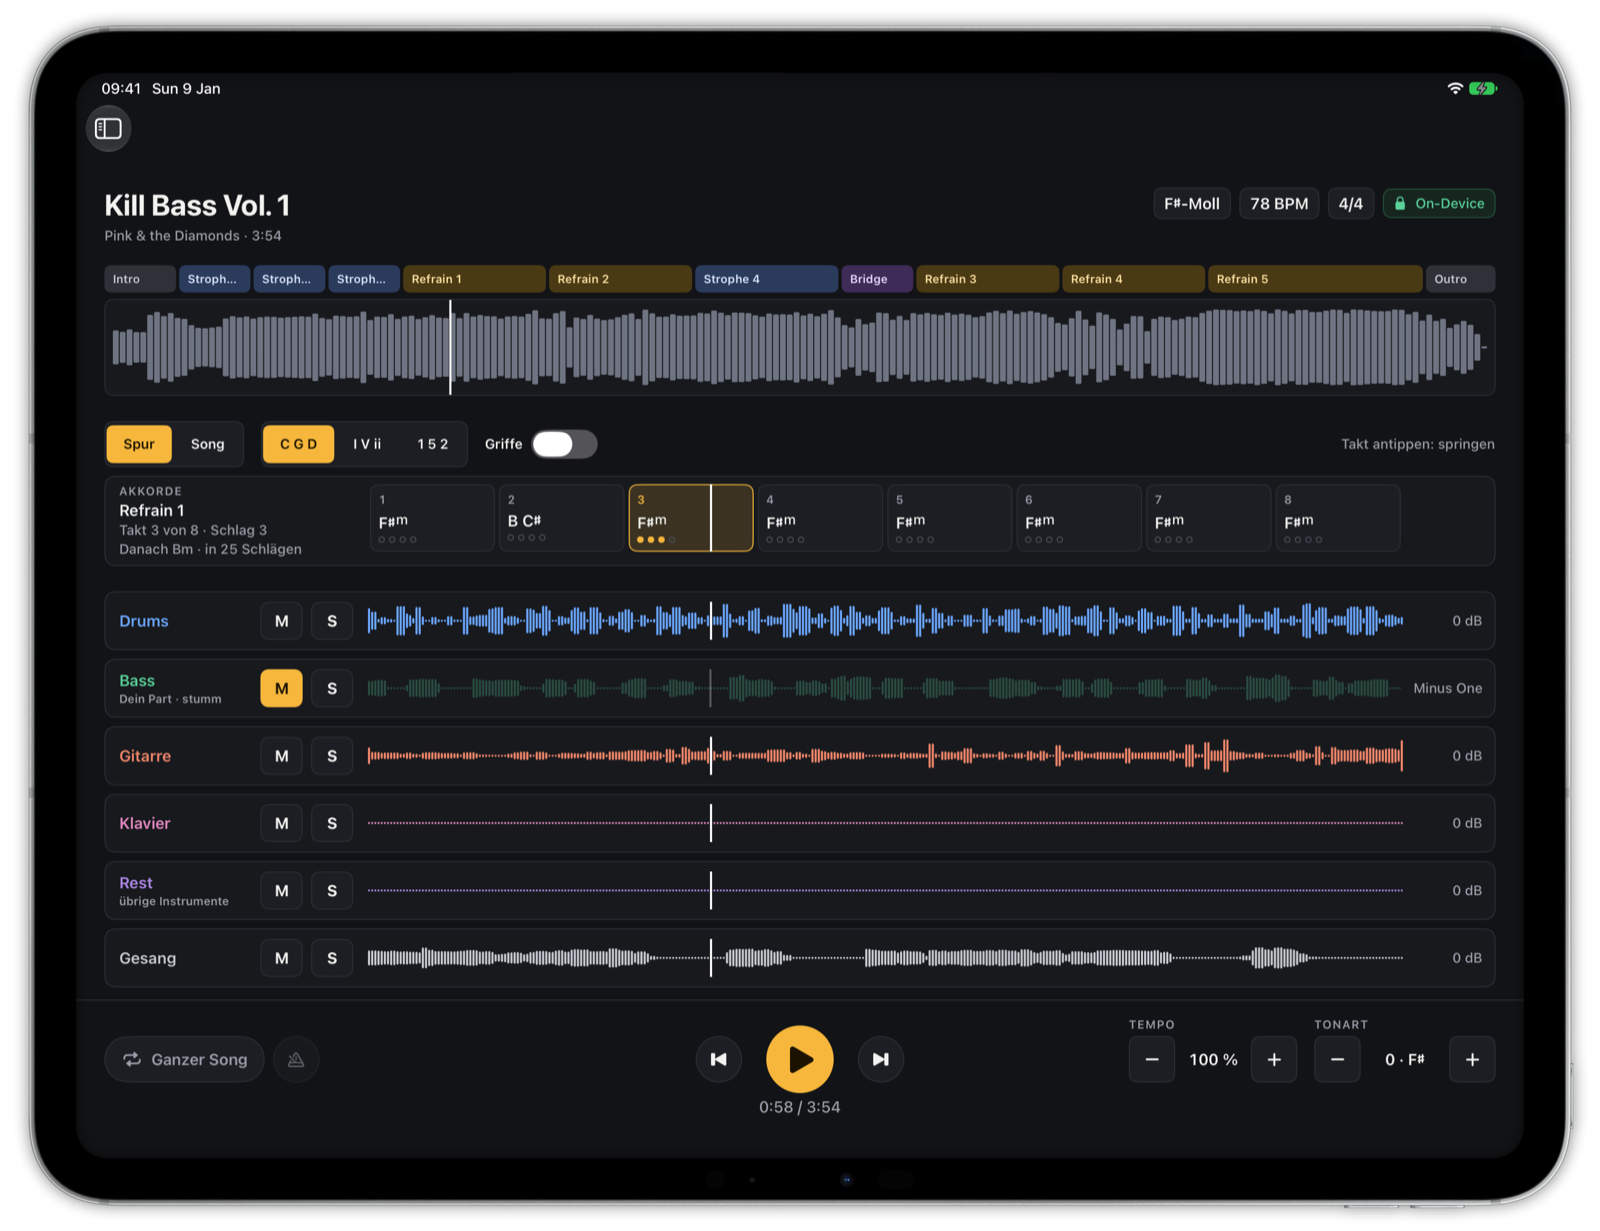The image size is (1600, 1231).
Task: Skip to the previous section
Action: [718, 1059]
